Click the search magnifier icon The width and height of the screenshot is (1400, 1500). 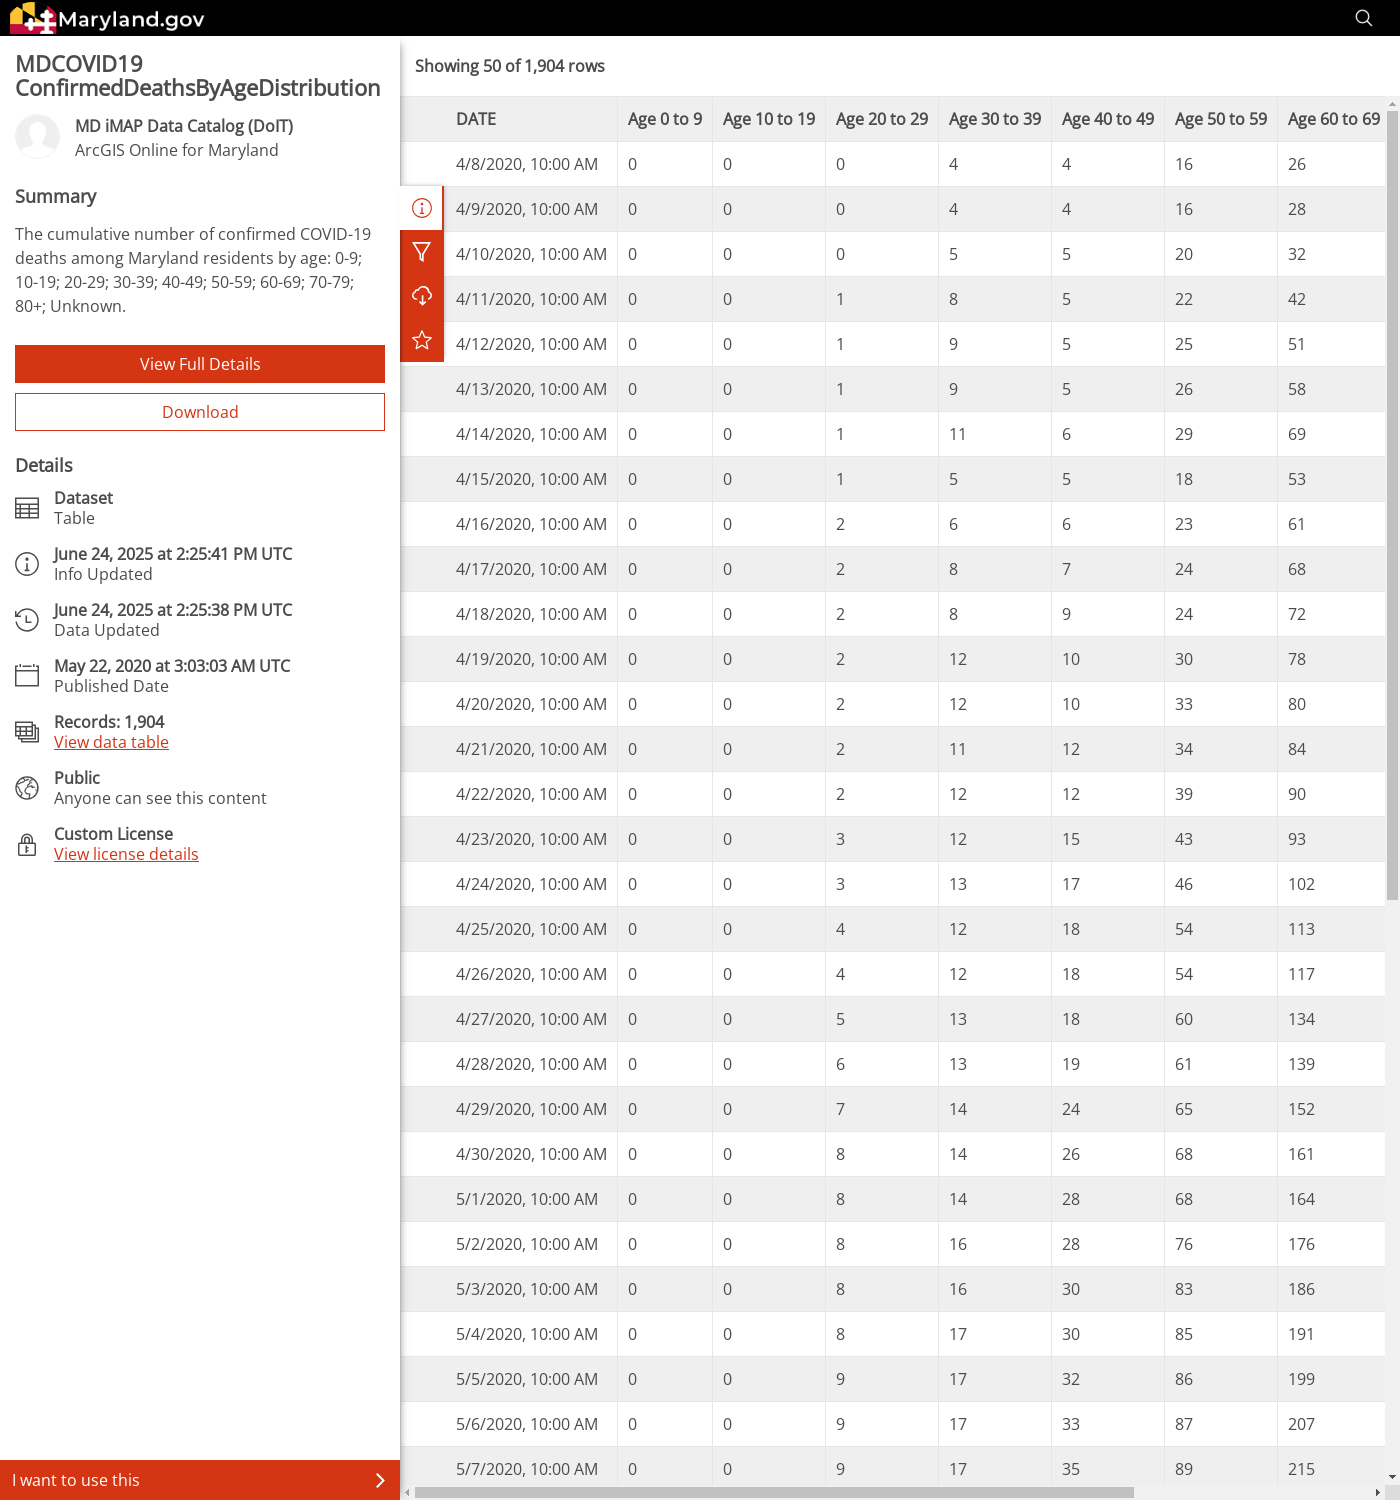pos(1363,18)
